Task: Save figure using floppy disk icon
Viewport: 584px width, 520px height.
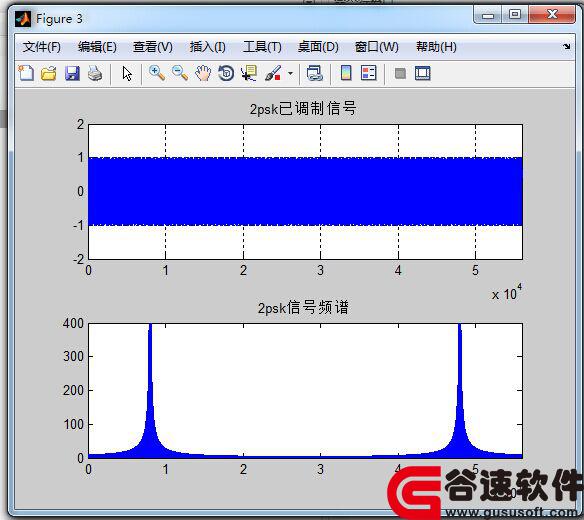Action: (72, 73)
